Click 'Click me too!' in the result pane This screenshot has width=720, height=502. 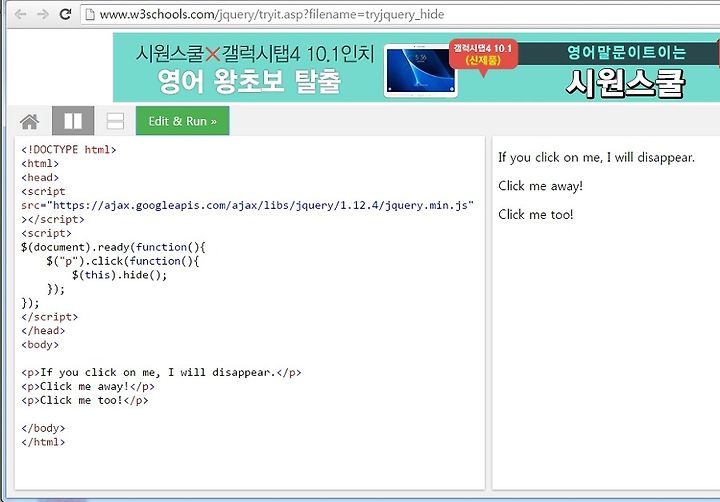pos(535,214)
